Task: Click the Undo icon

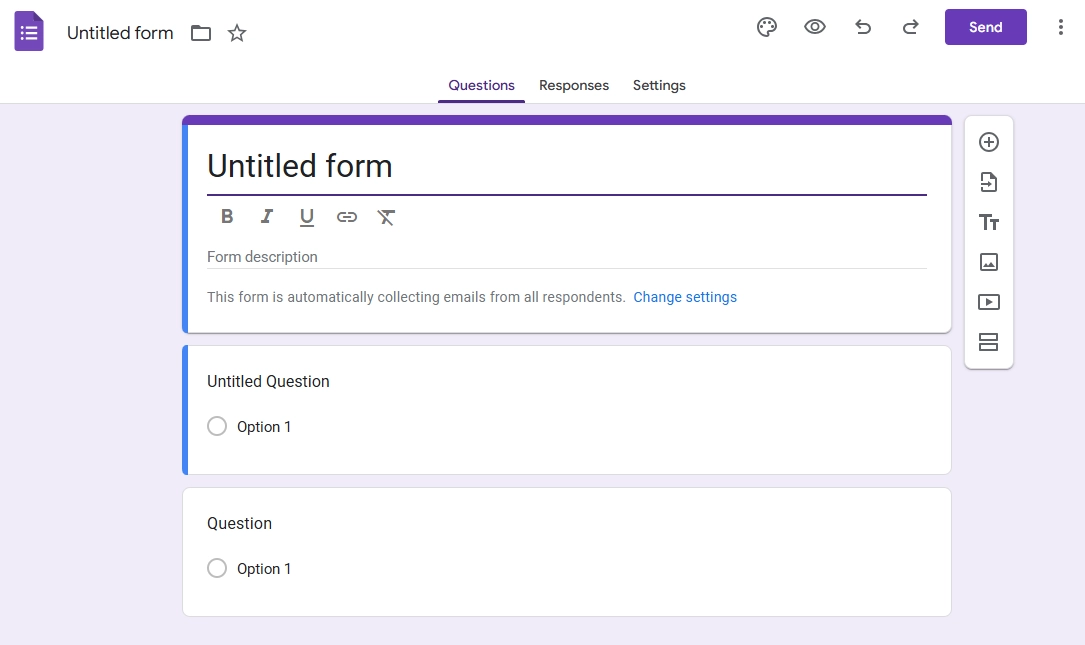Action: click(863, 27)
